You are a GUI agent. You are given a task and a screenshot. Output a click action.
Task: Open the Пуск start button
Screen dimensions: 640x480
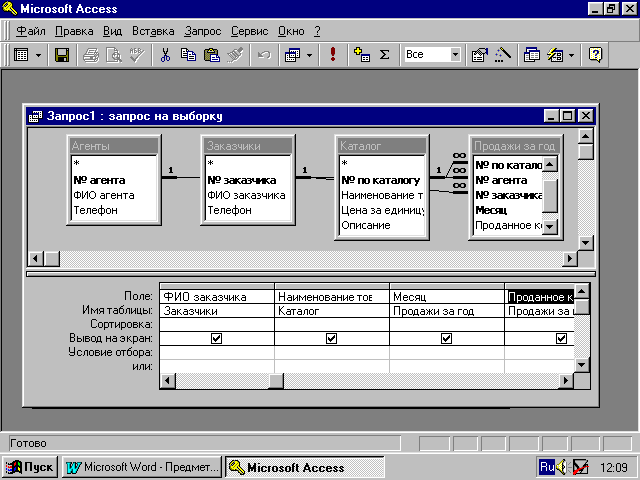click(x=30, y=467)
